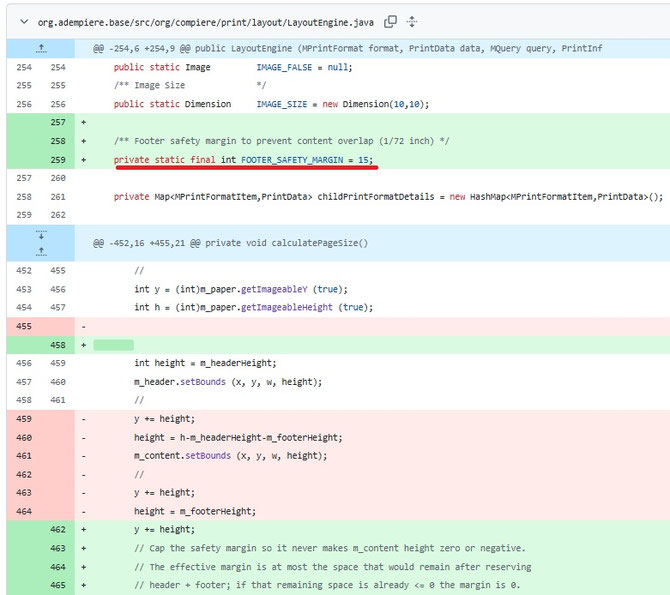Expand all lines in LayoutEngine.java
The height and width of the screenshot is (595, 670).
click(412, 21)
